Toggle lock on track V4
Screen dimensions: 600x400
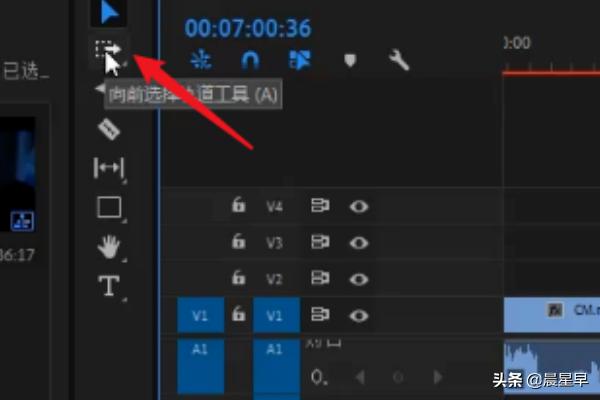coord(238,204)
